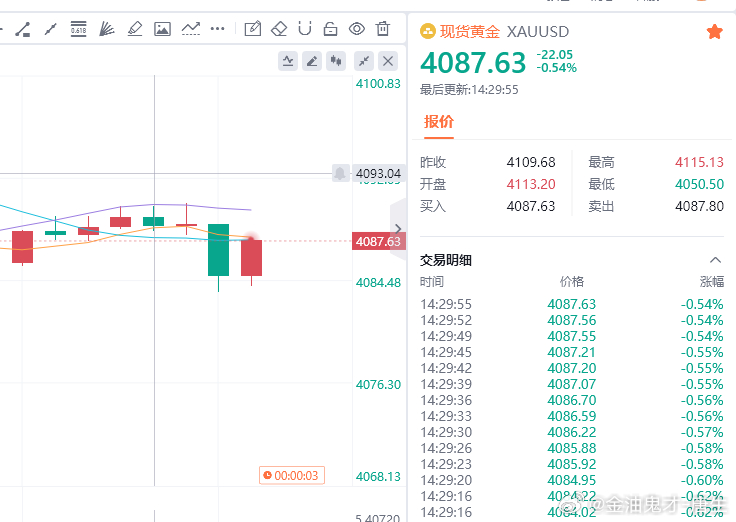The width and height of the screenshot is (736, 522).
Task: Toggle the drawings lock
Action: point(330,29)
